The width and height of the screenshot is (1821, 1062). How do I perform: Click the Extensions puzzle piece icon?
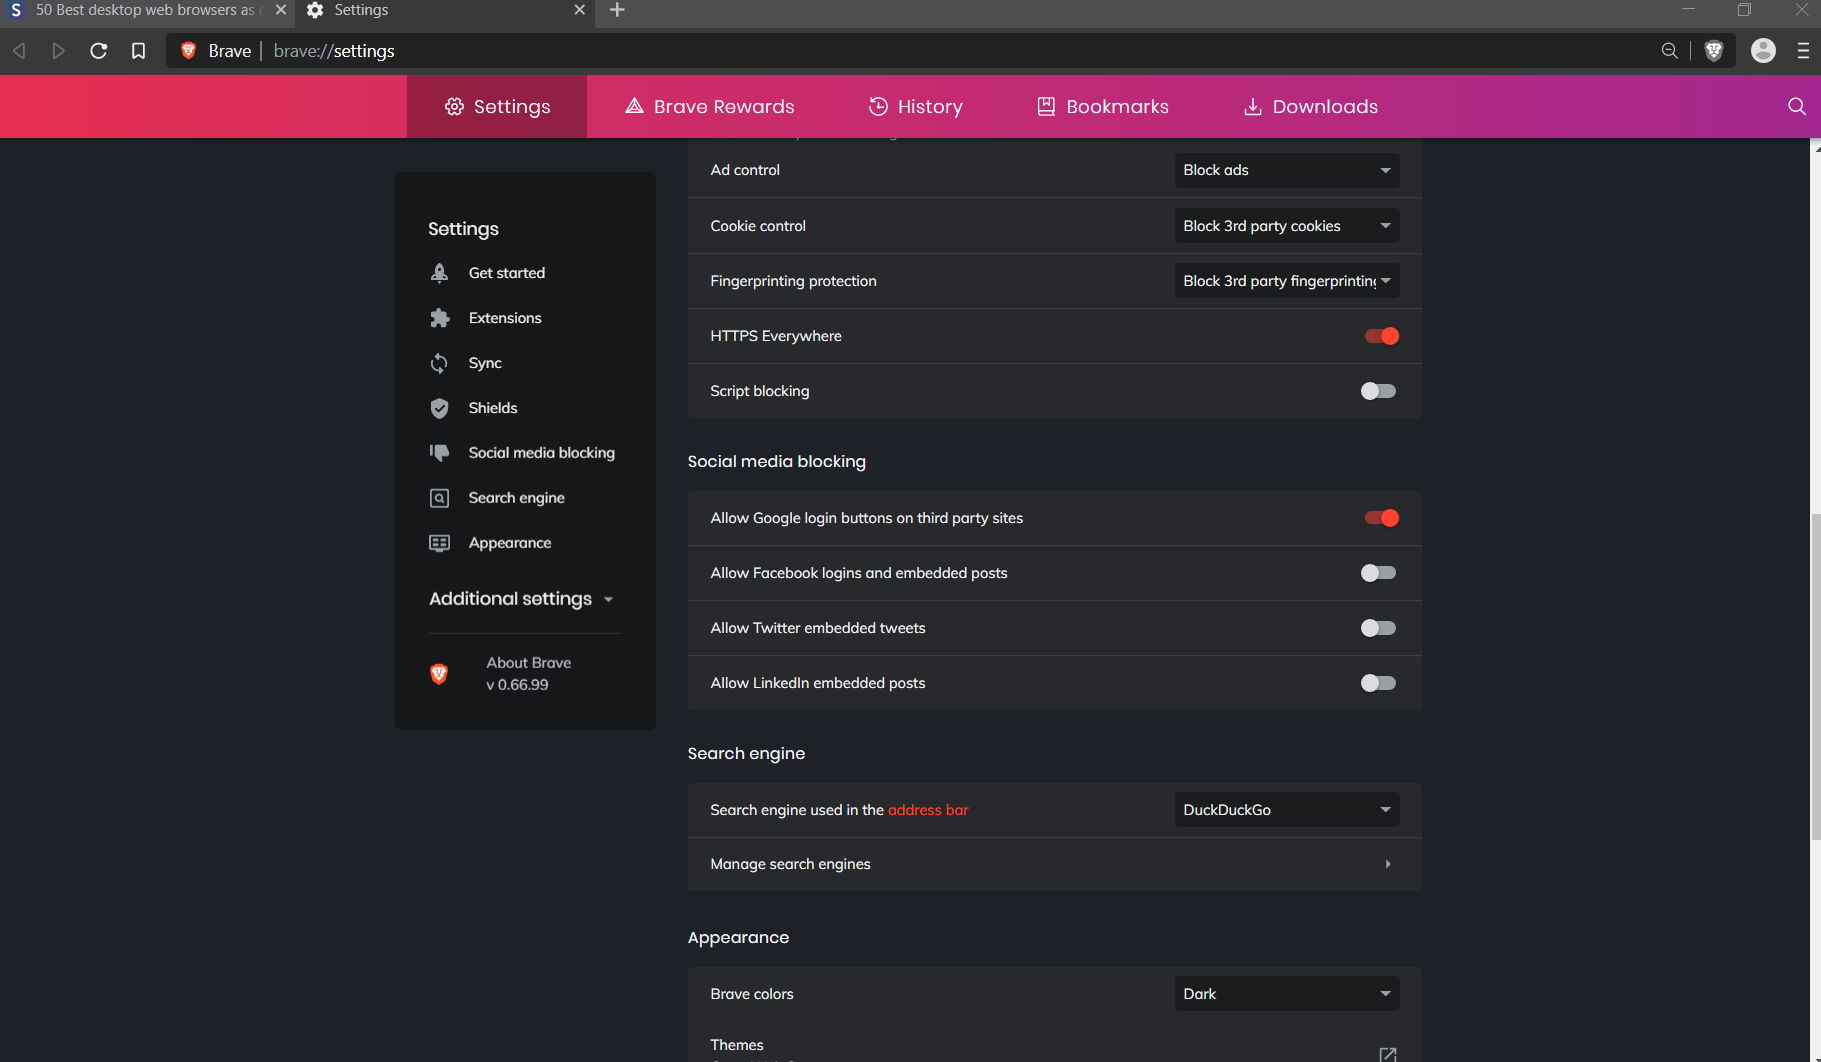coord(439,318)
